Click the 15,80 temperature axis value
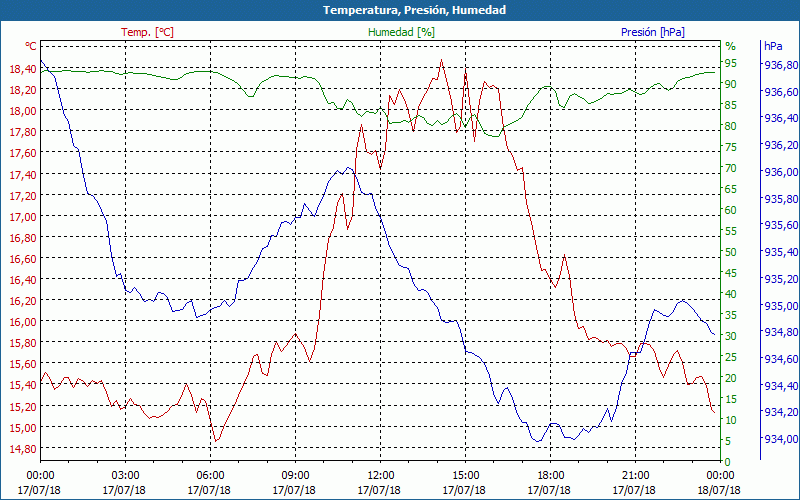Screen dimensions: 800x500 pyautogui.click(x=22, y=342)
